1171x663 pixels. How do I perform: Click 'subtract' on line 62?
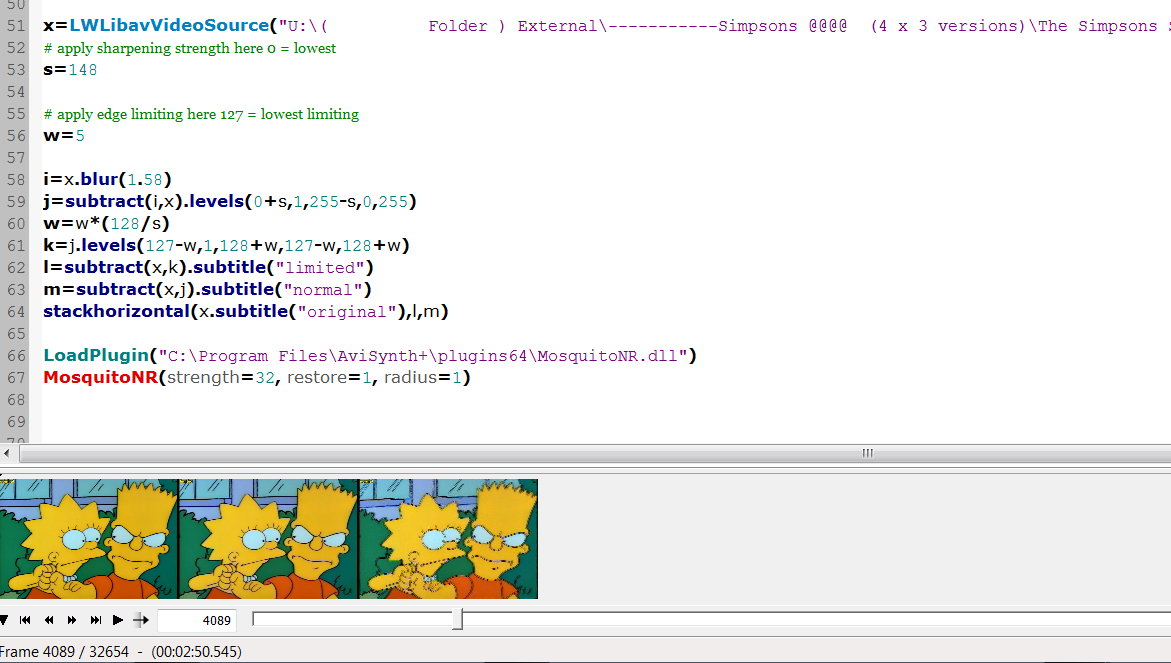(104, 267)
